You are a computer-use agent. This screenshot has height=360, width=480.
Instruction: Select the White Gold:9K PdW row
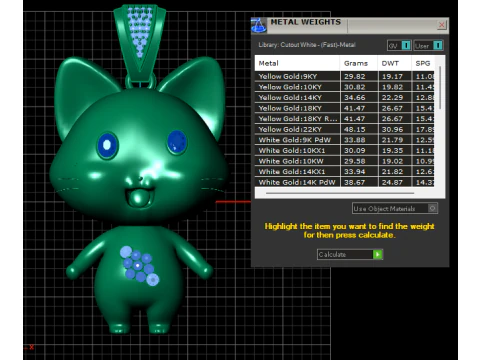tap(345, 140)
